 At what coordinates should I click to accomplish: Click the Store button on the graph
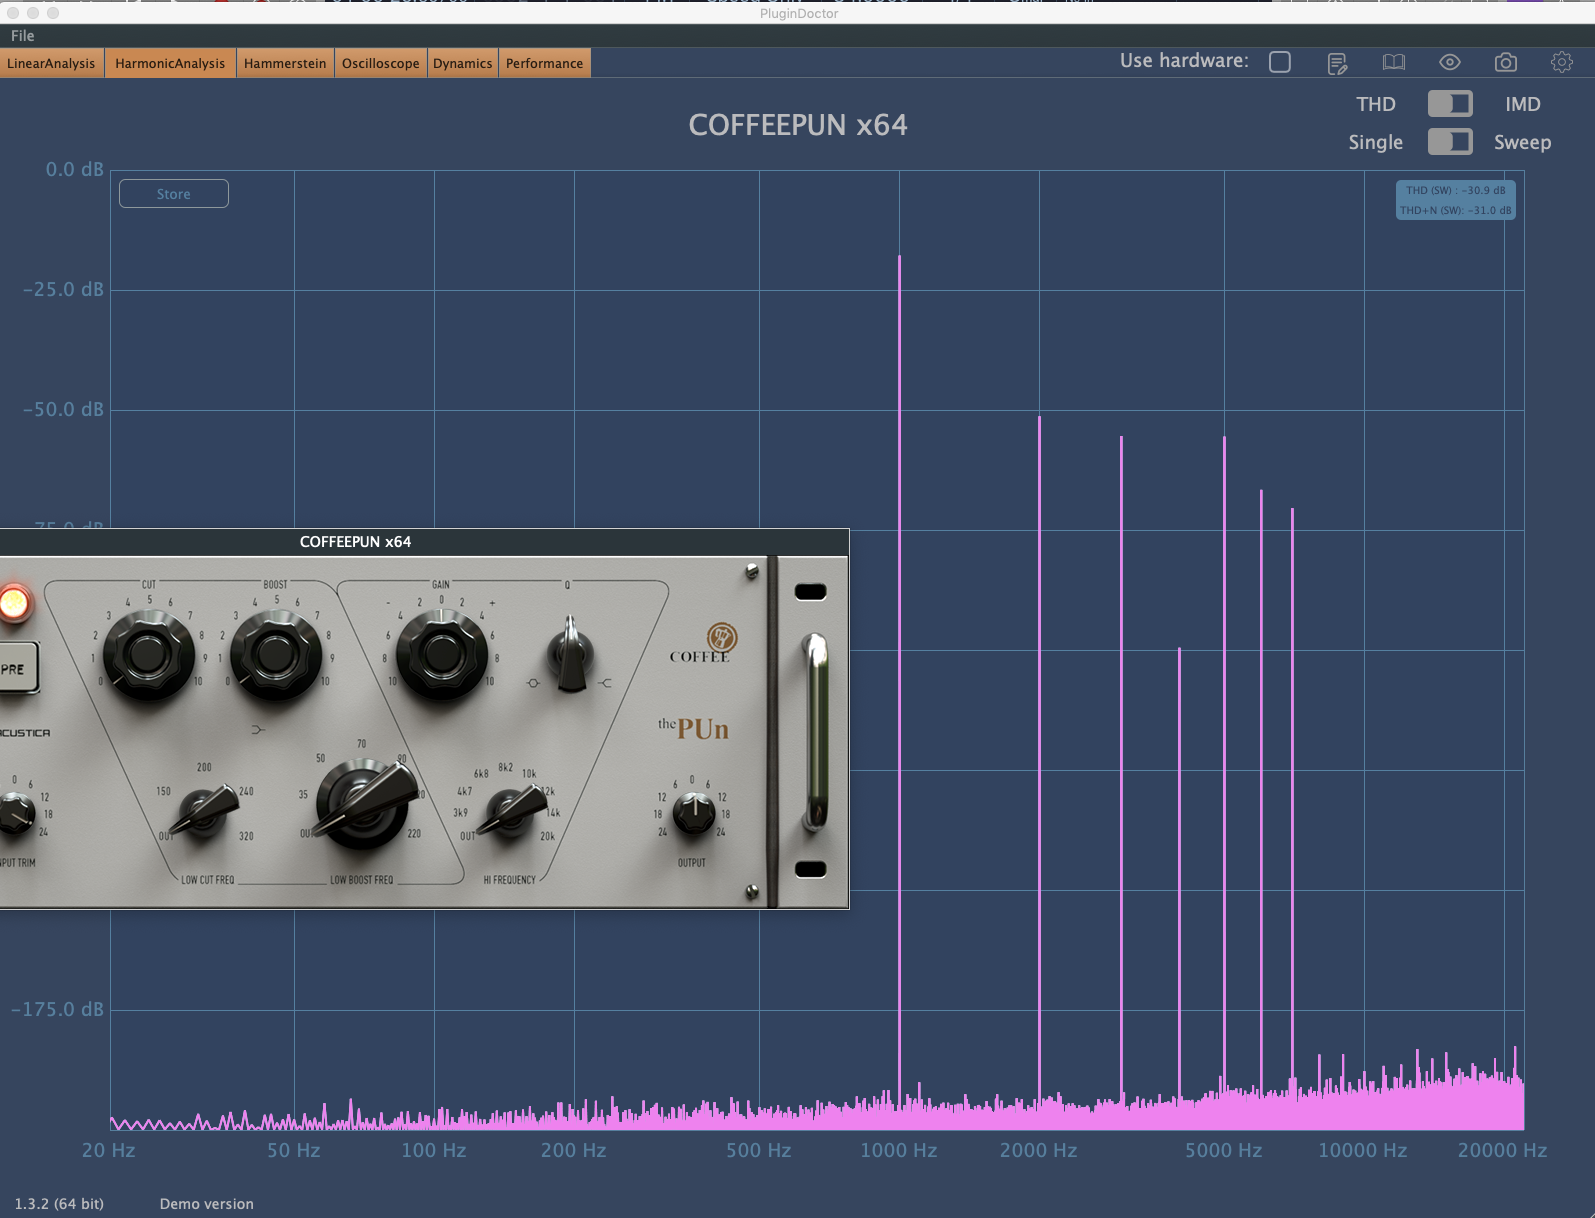tap(174, 194)
